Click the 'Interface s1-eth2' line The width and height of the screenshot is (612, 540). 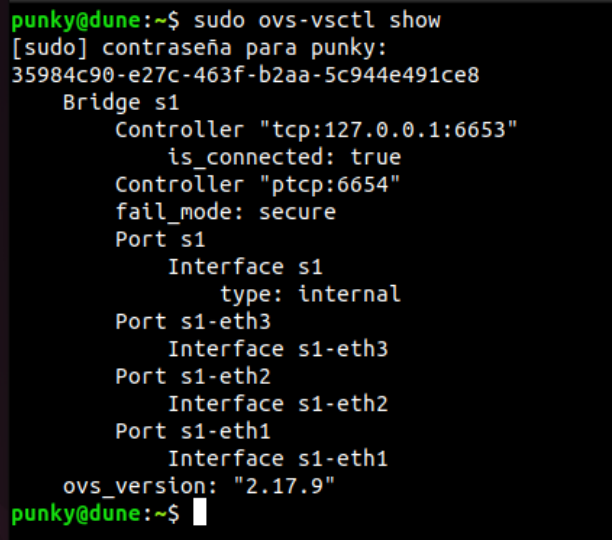coord(278,404)
